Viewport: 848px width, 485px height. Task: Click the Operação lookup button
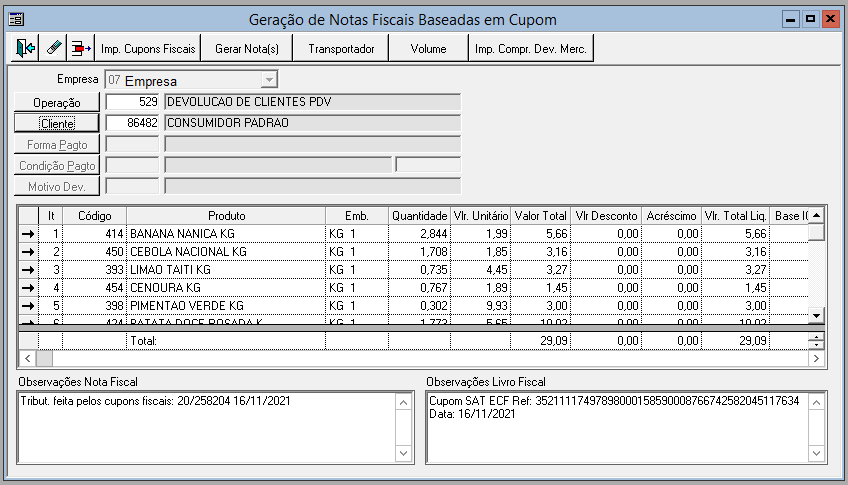pyautogui.click(x=57, y=102)
